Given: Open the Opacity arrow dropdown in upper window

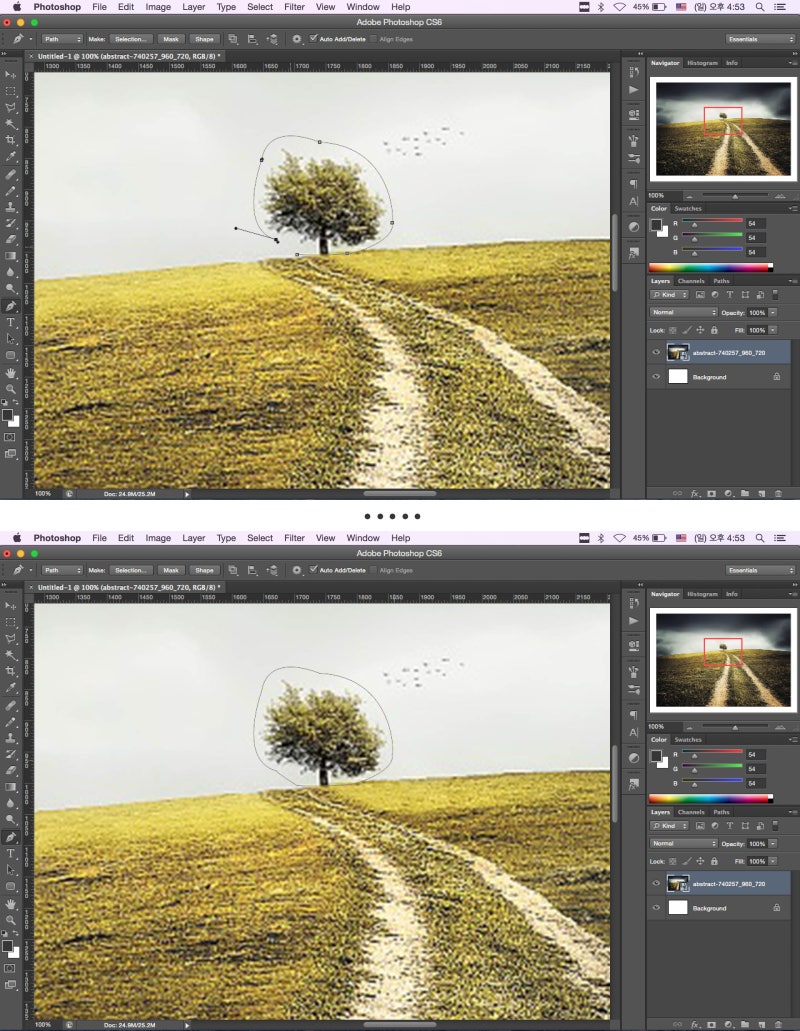Looking at the screenshot, I should (773, 312).
